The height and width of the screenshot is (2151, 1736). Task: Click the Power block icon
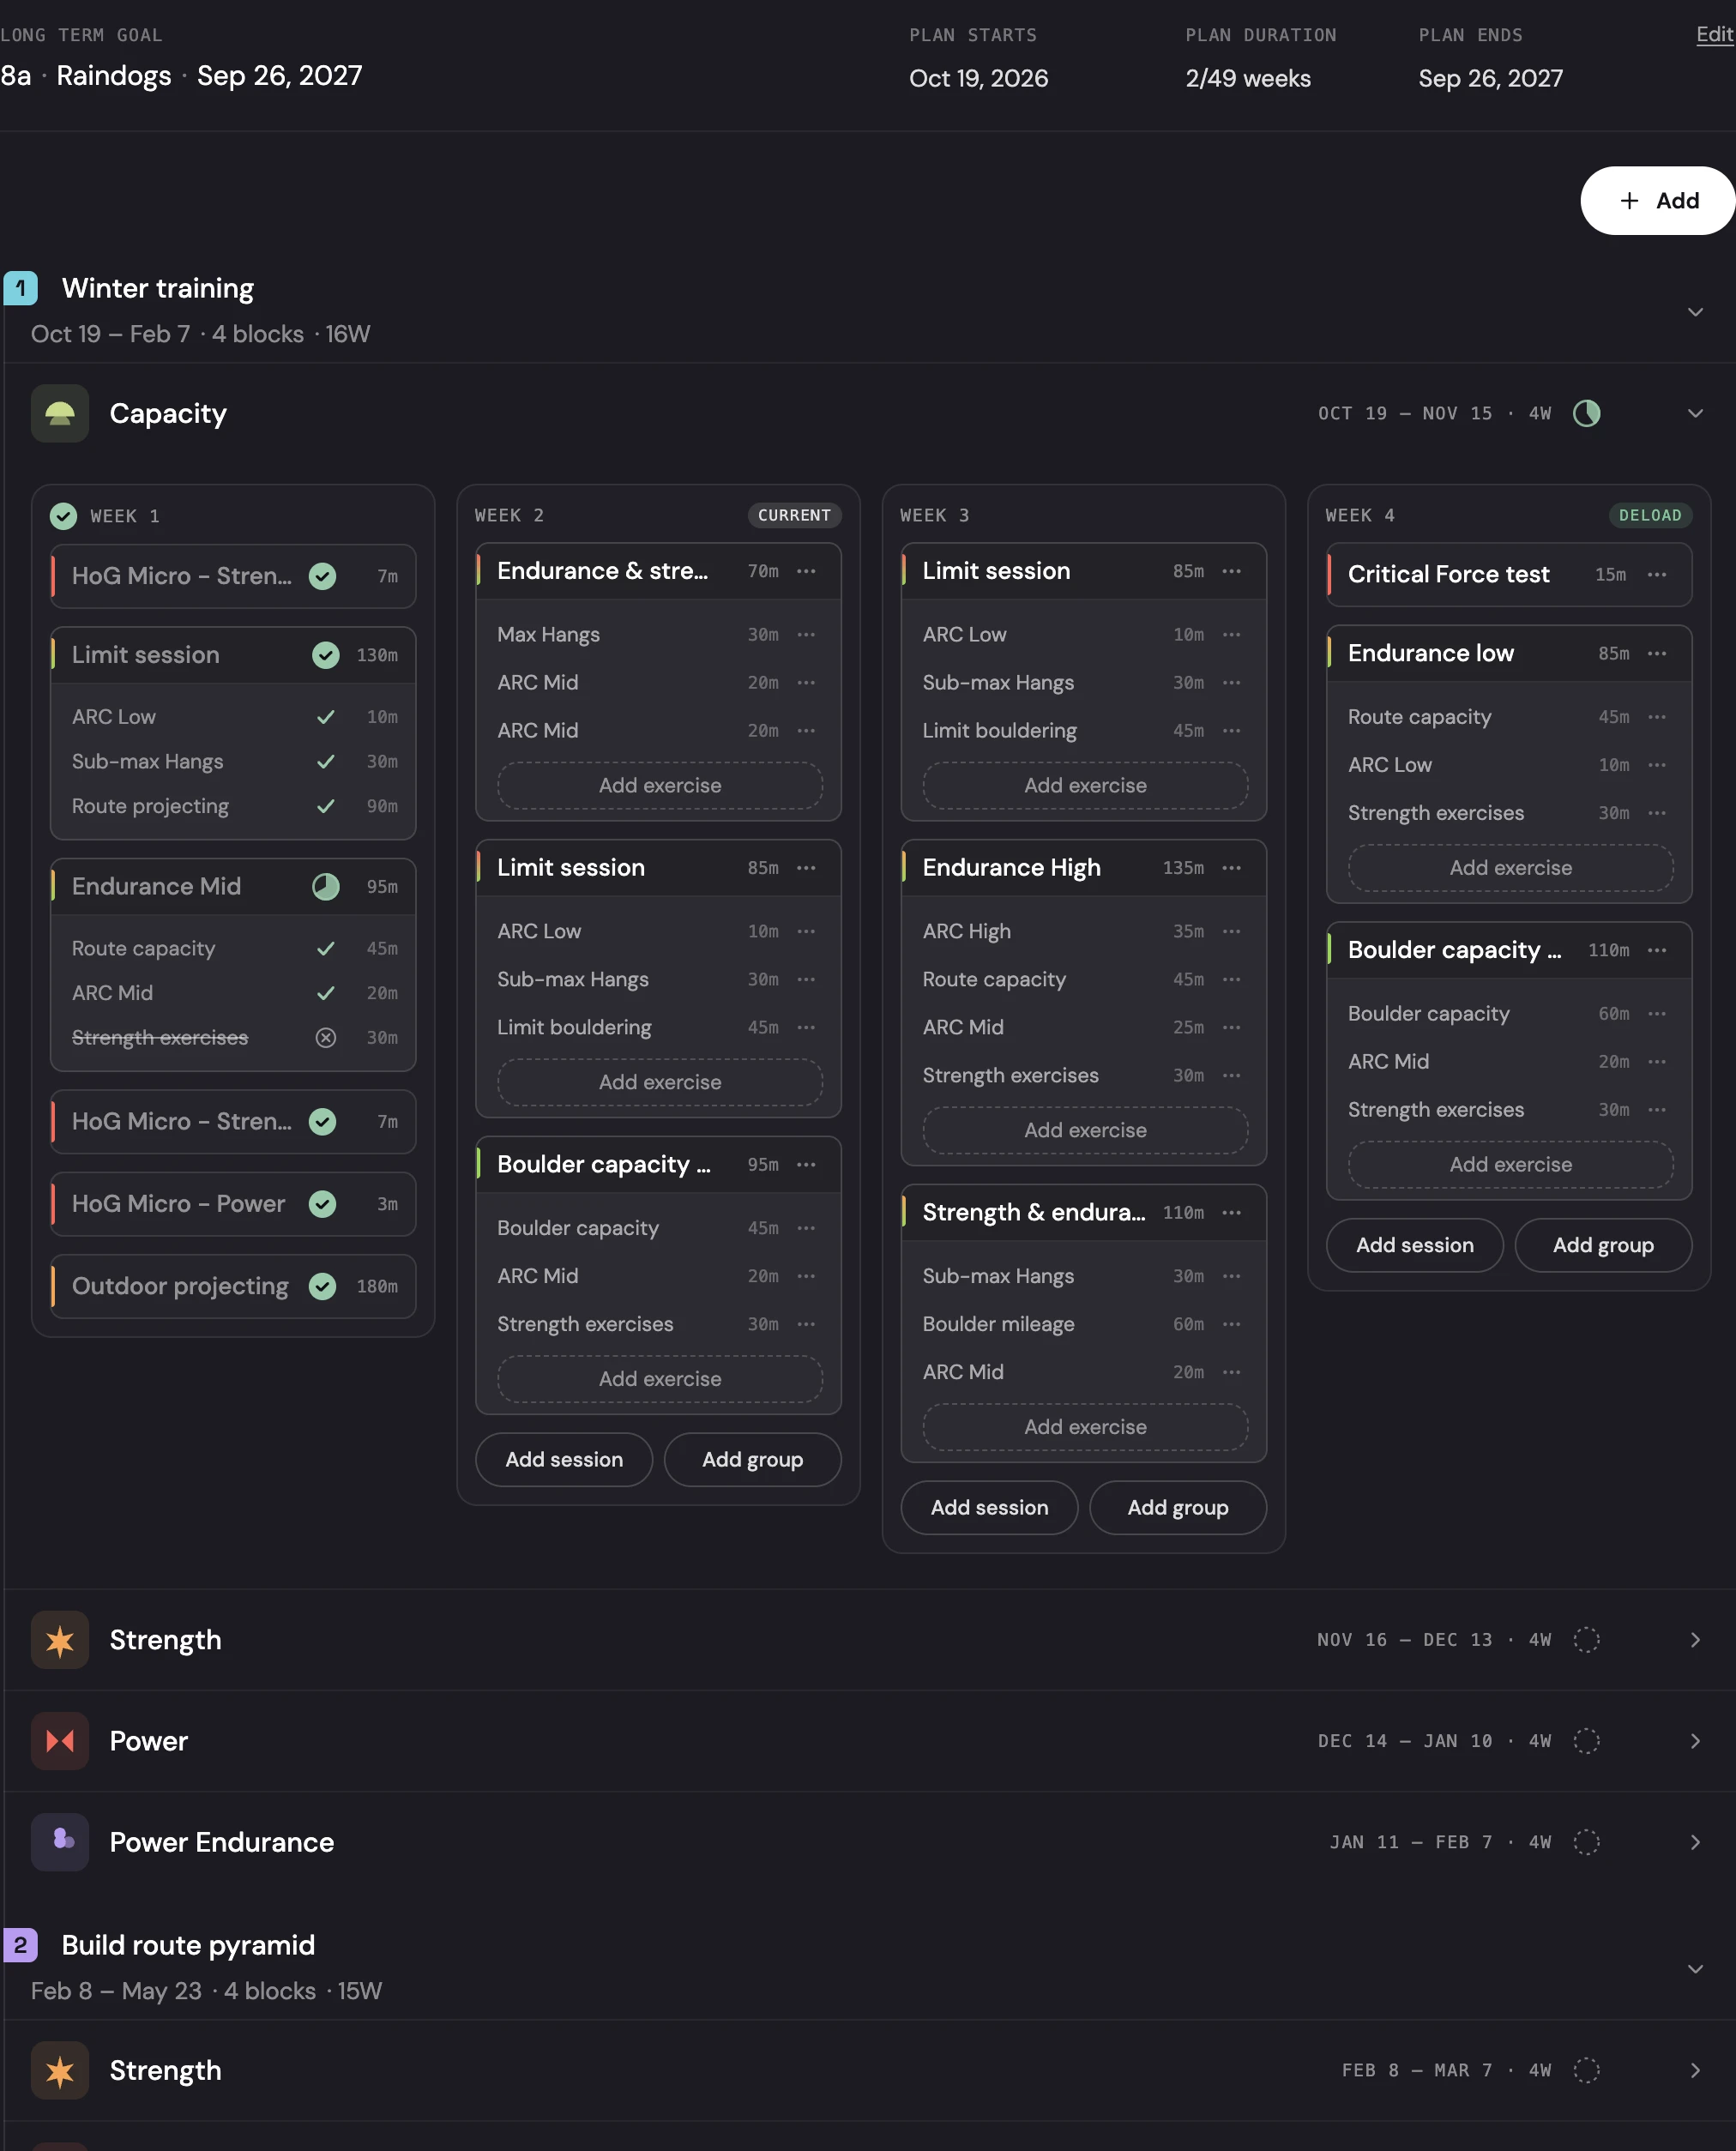[60, 1741]
